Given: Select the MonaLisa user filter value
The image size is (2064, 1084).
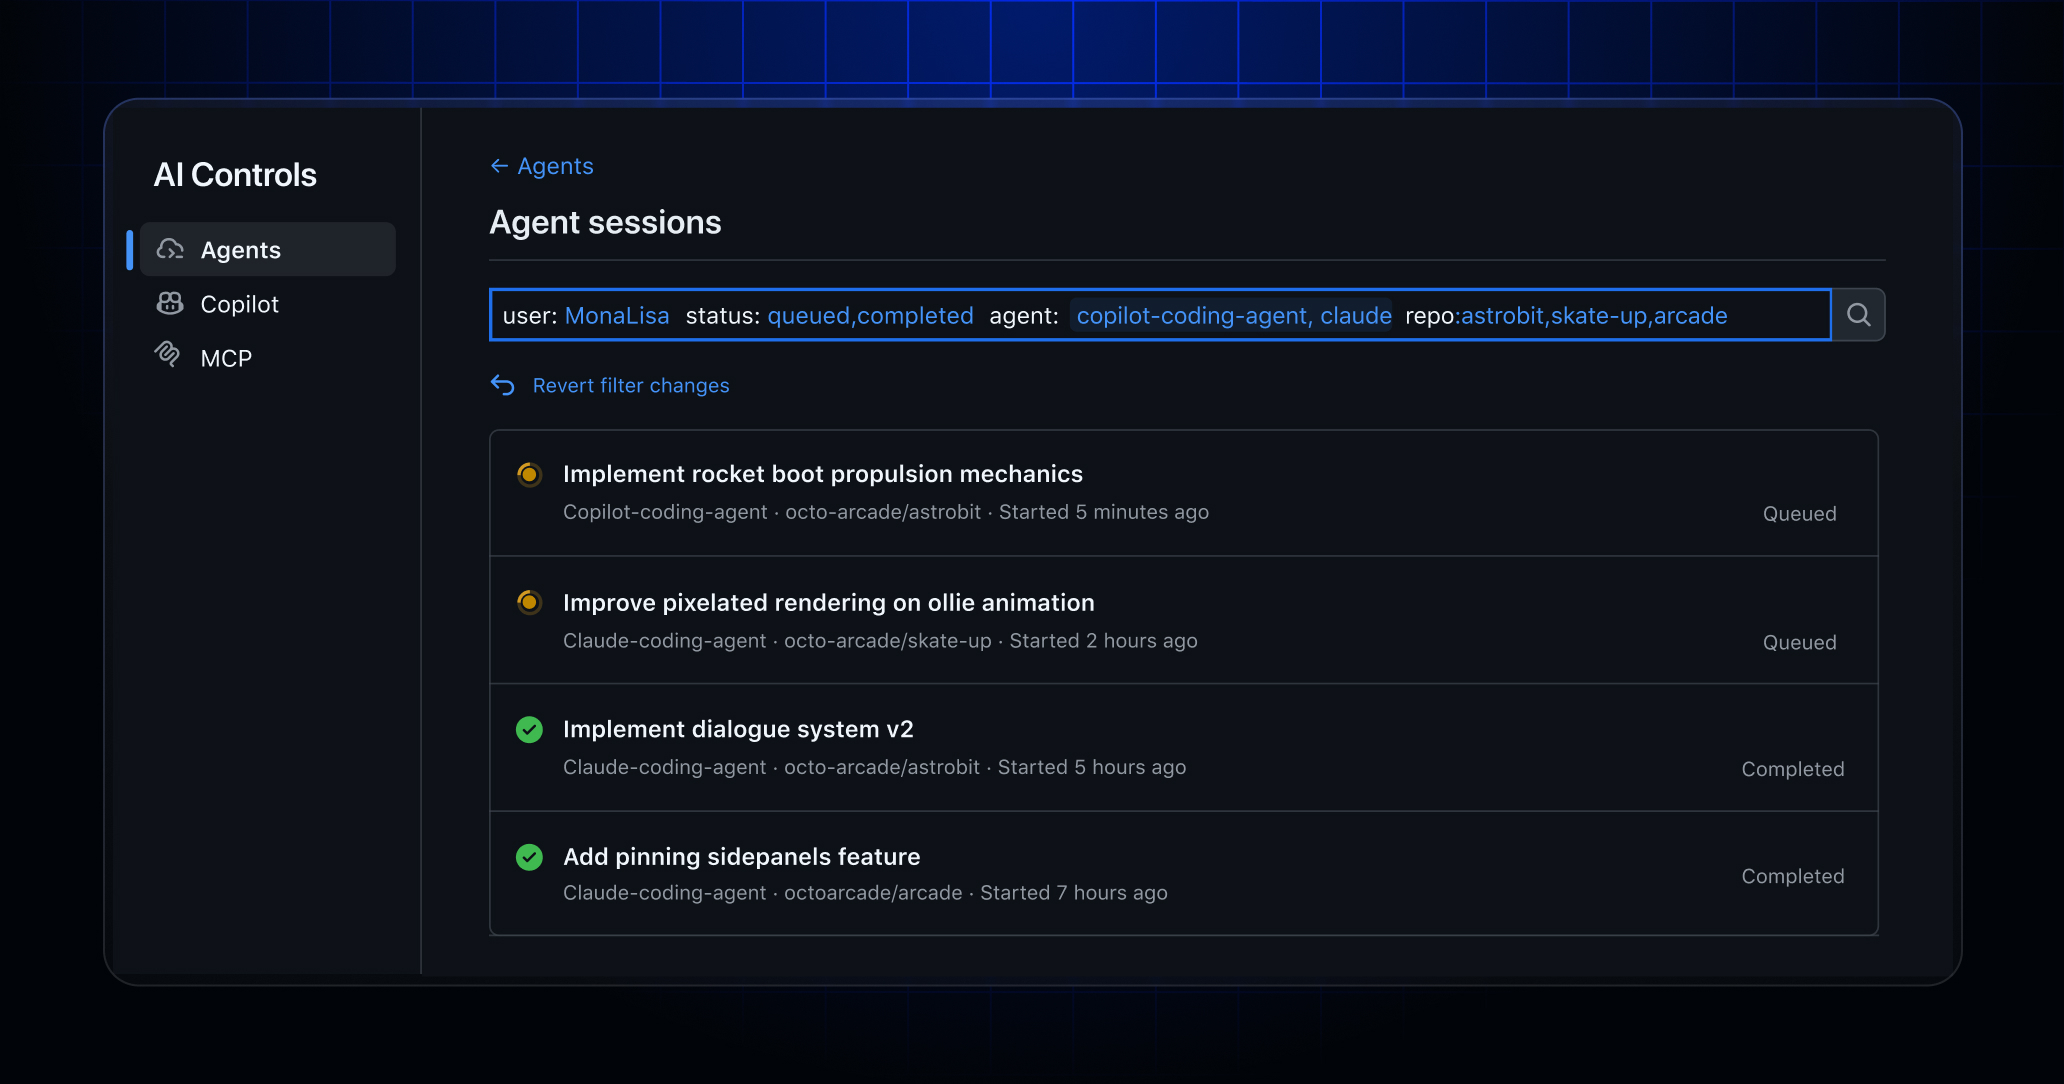Looking at the screenshot, I should click(617, 315).
